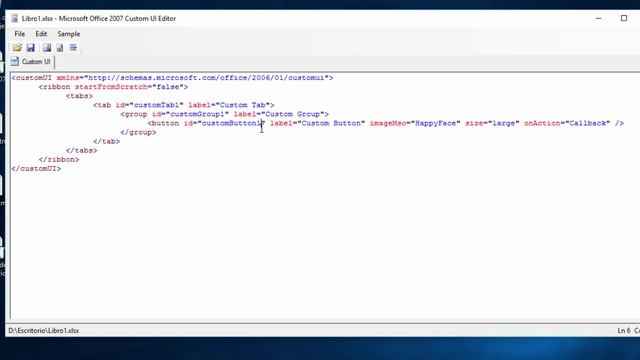Click the Custom UI tab's document icon
Viewport: 640px width, 360px height.
click(x=15, y=62)
